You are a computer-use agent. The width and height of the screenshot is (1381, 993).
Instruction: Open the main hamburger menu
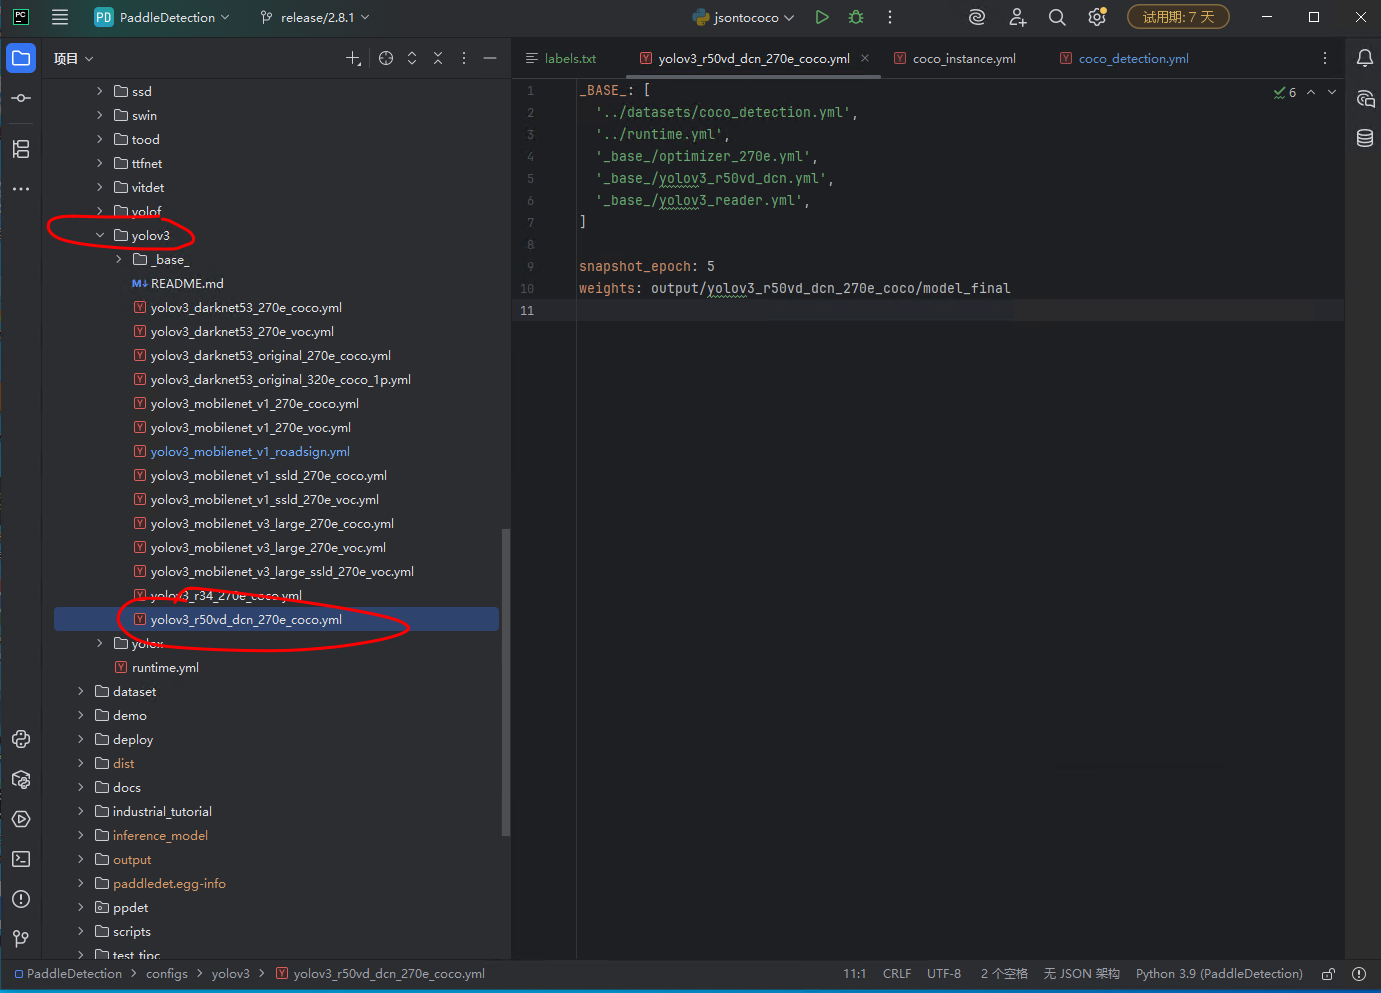click(x=60, y=17)
